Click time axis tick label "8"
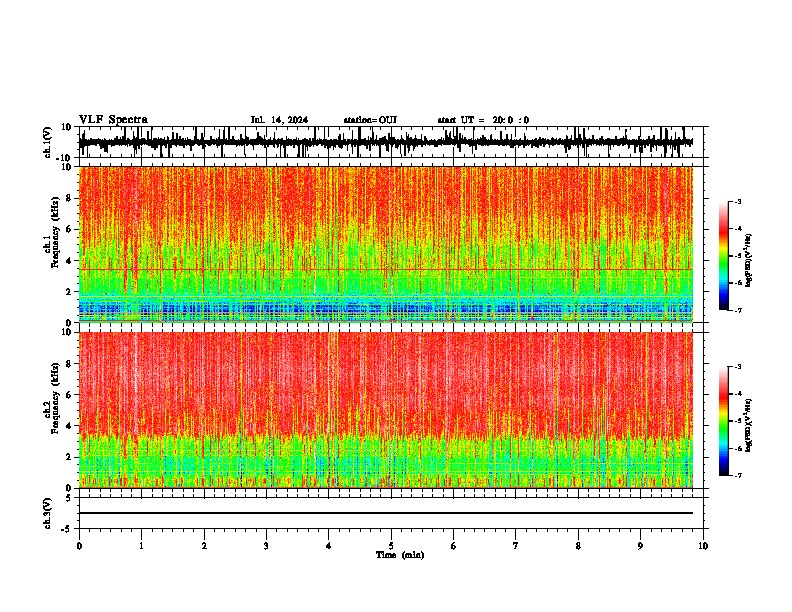 click(x=578, y=546)
